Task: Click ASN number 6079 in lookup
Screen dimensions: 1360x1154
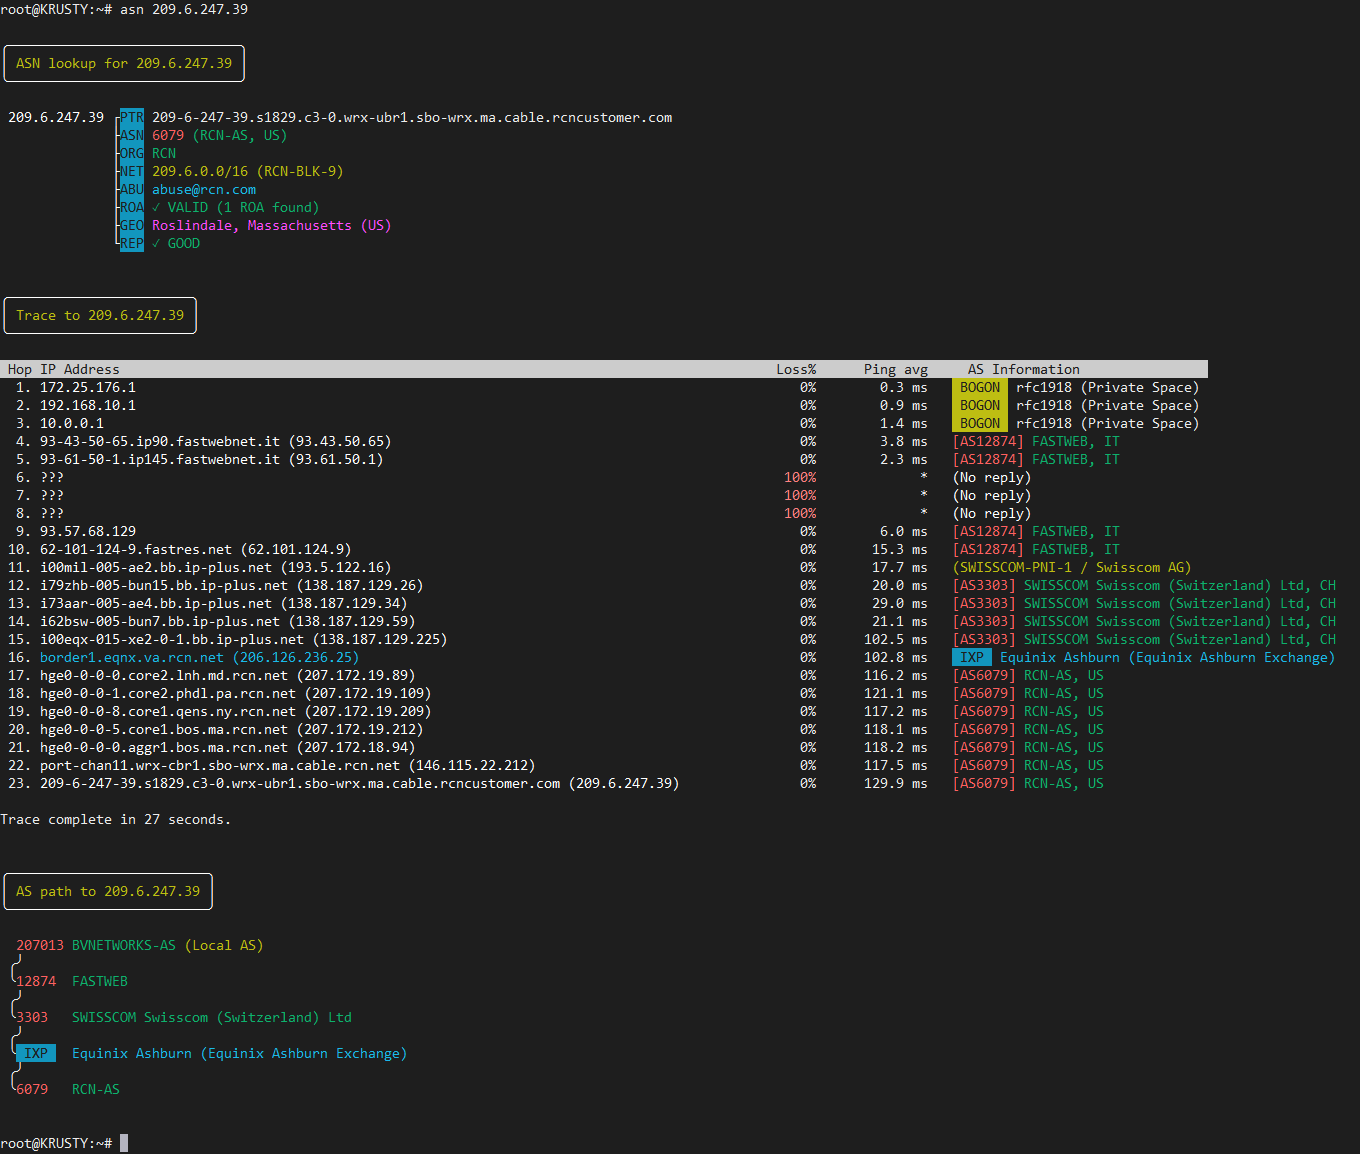Action: coord(168,135)
